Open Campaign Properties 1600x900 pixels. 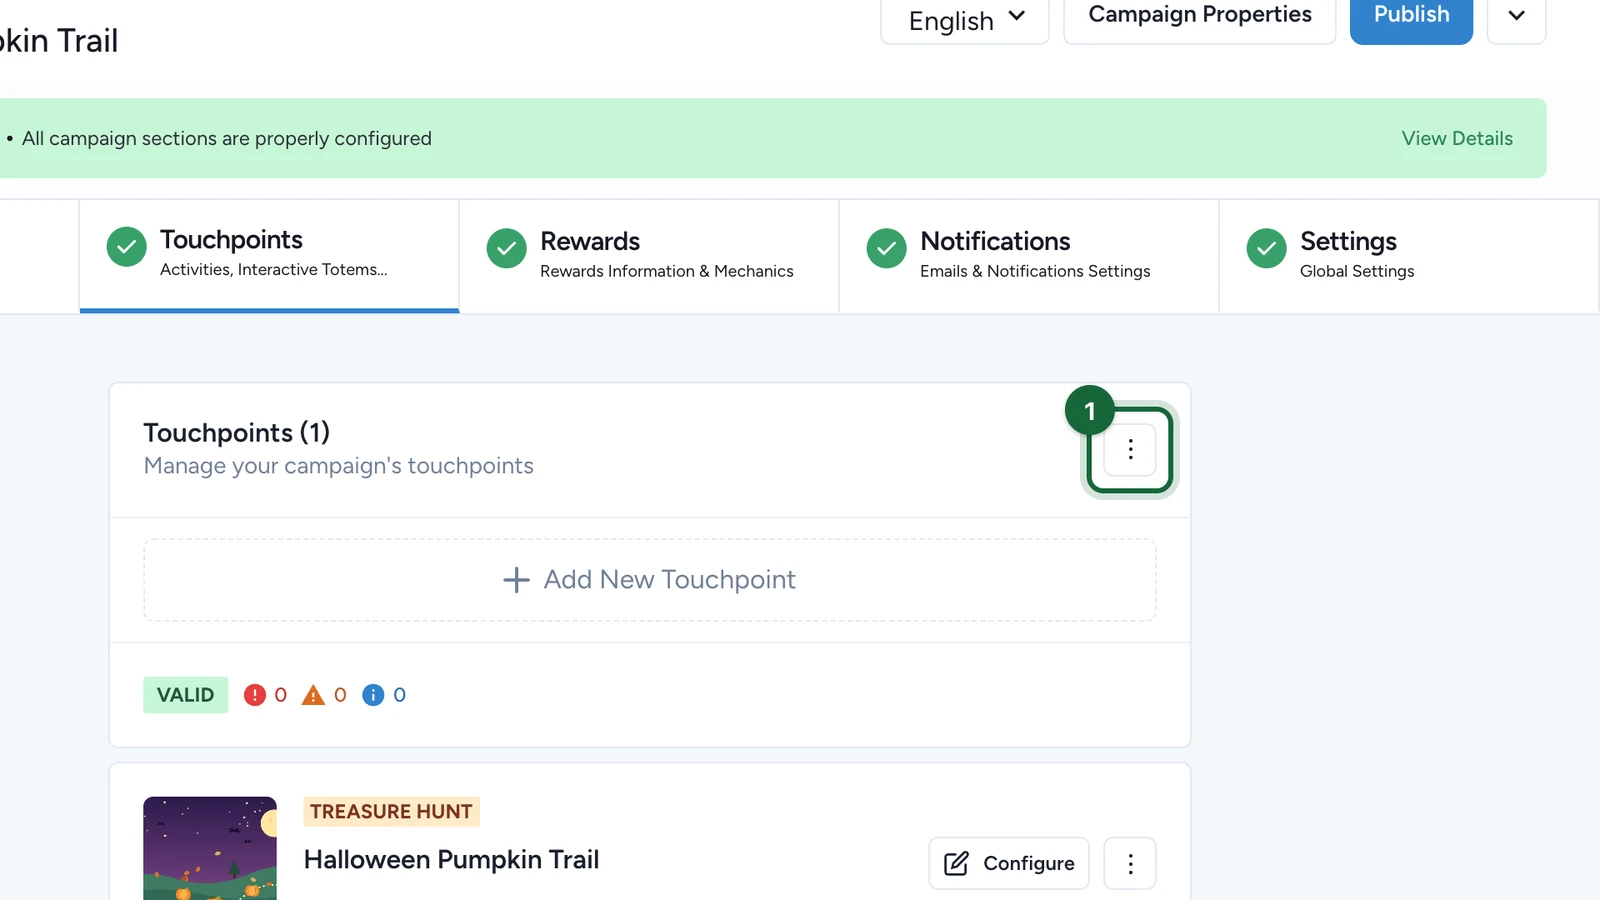[1200, 18]
